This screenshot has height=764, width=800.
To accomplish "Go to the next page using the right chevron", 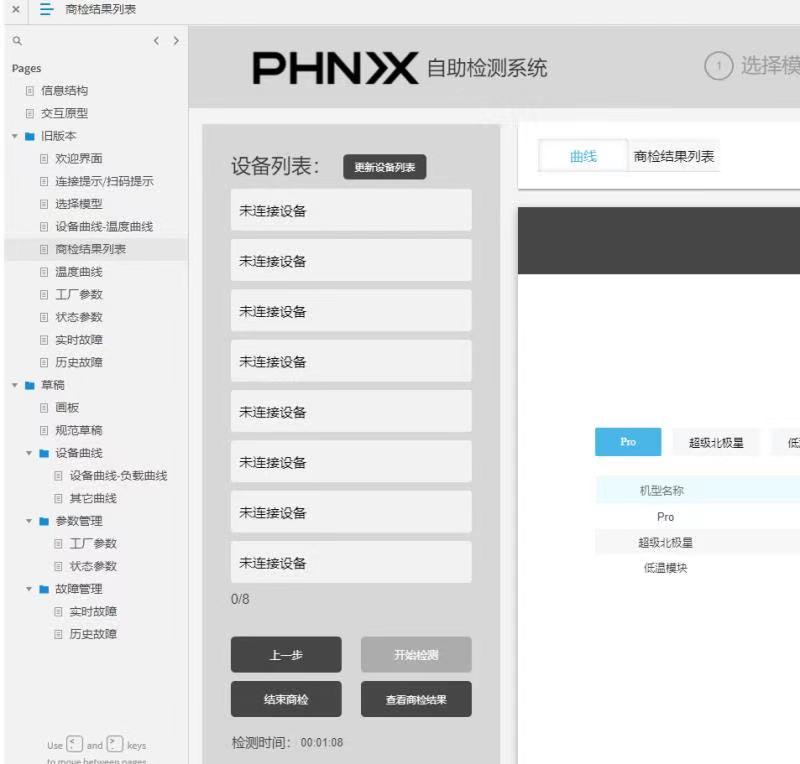I will 176,41.
